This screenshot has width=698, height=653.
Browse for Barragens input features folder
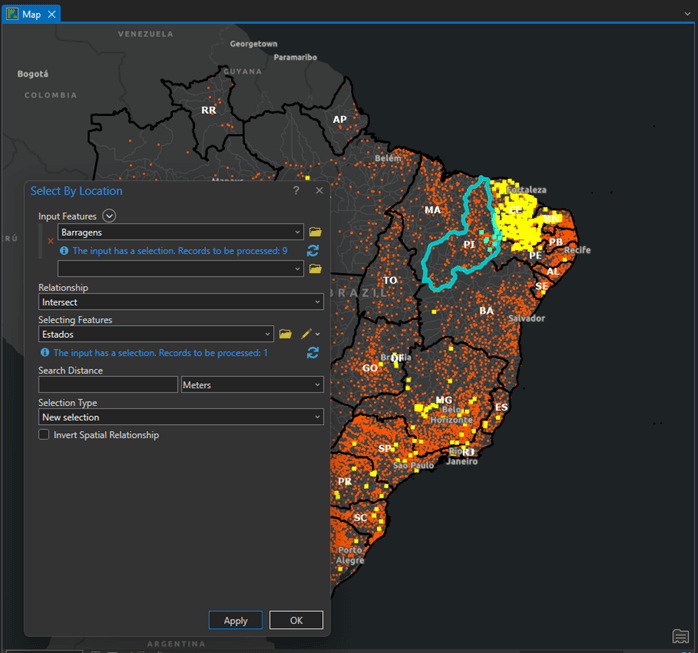click(315, 232)
